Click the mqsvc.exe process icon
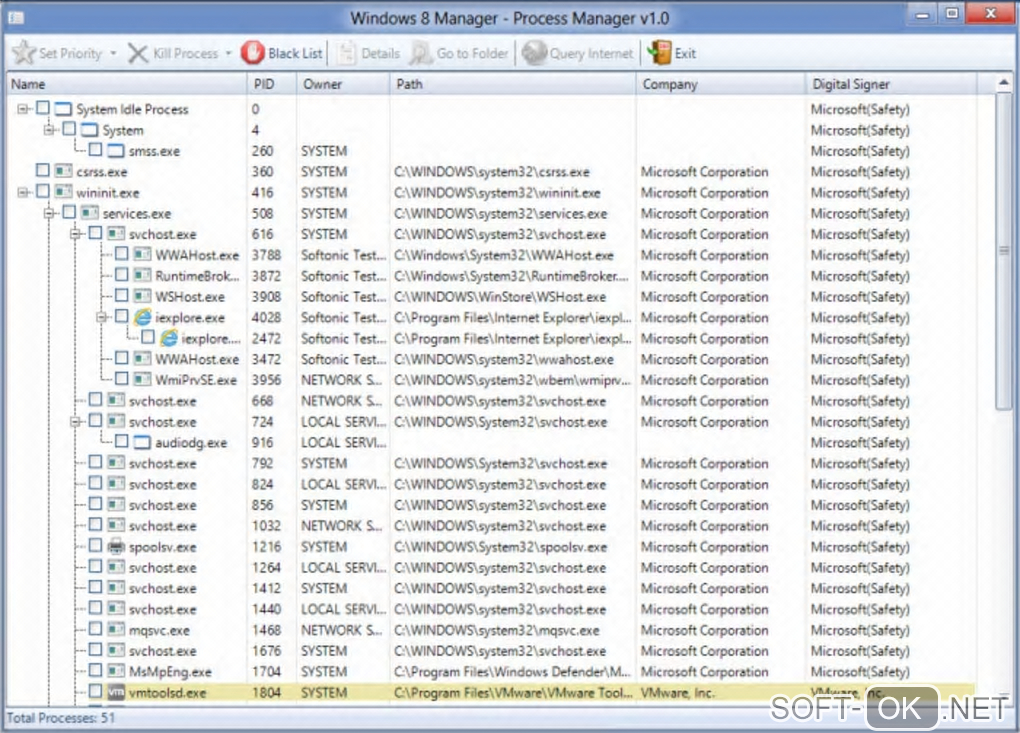 coord(116,630)
